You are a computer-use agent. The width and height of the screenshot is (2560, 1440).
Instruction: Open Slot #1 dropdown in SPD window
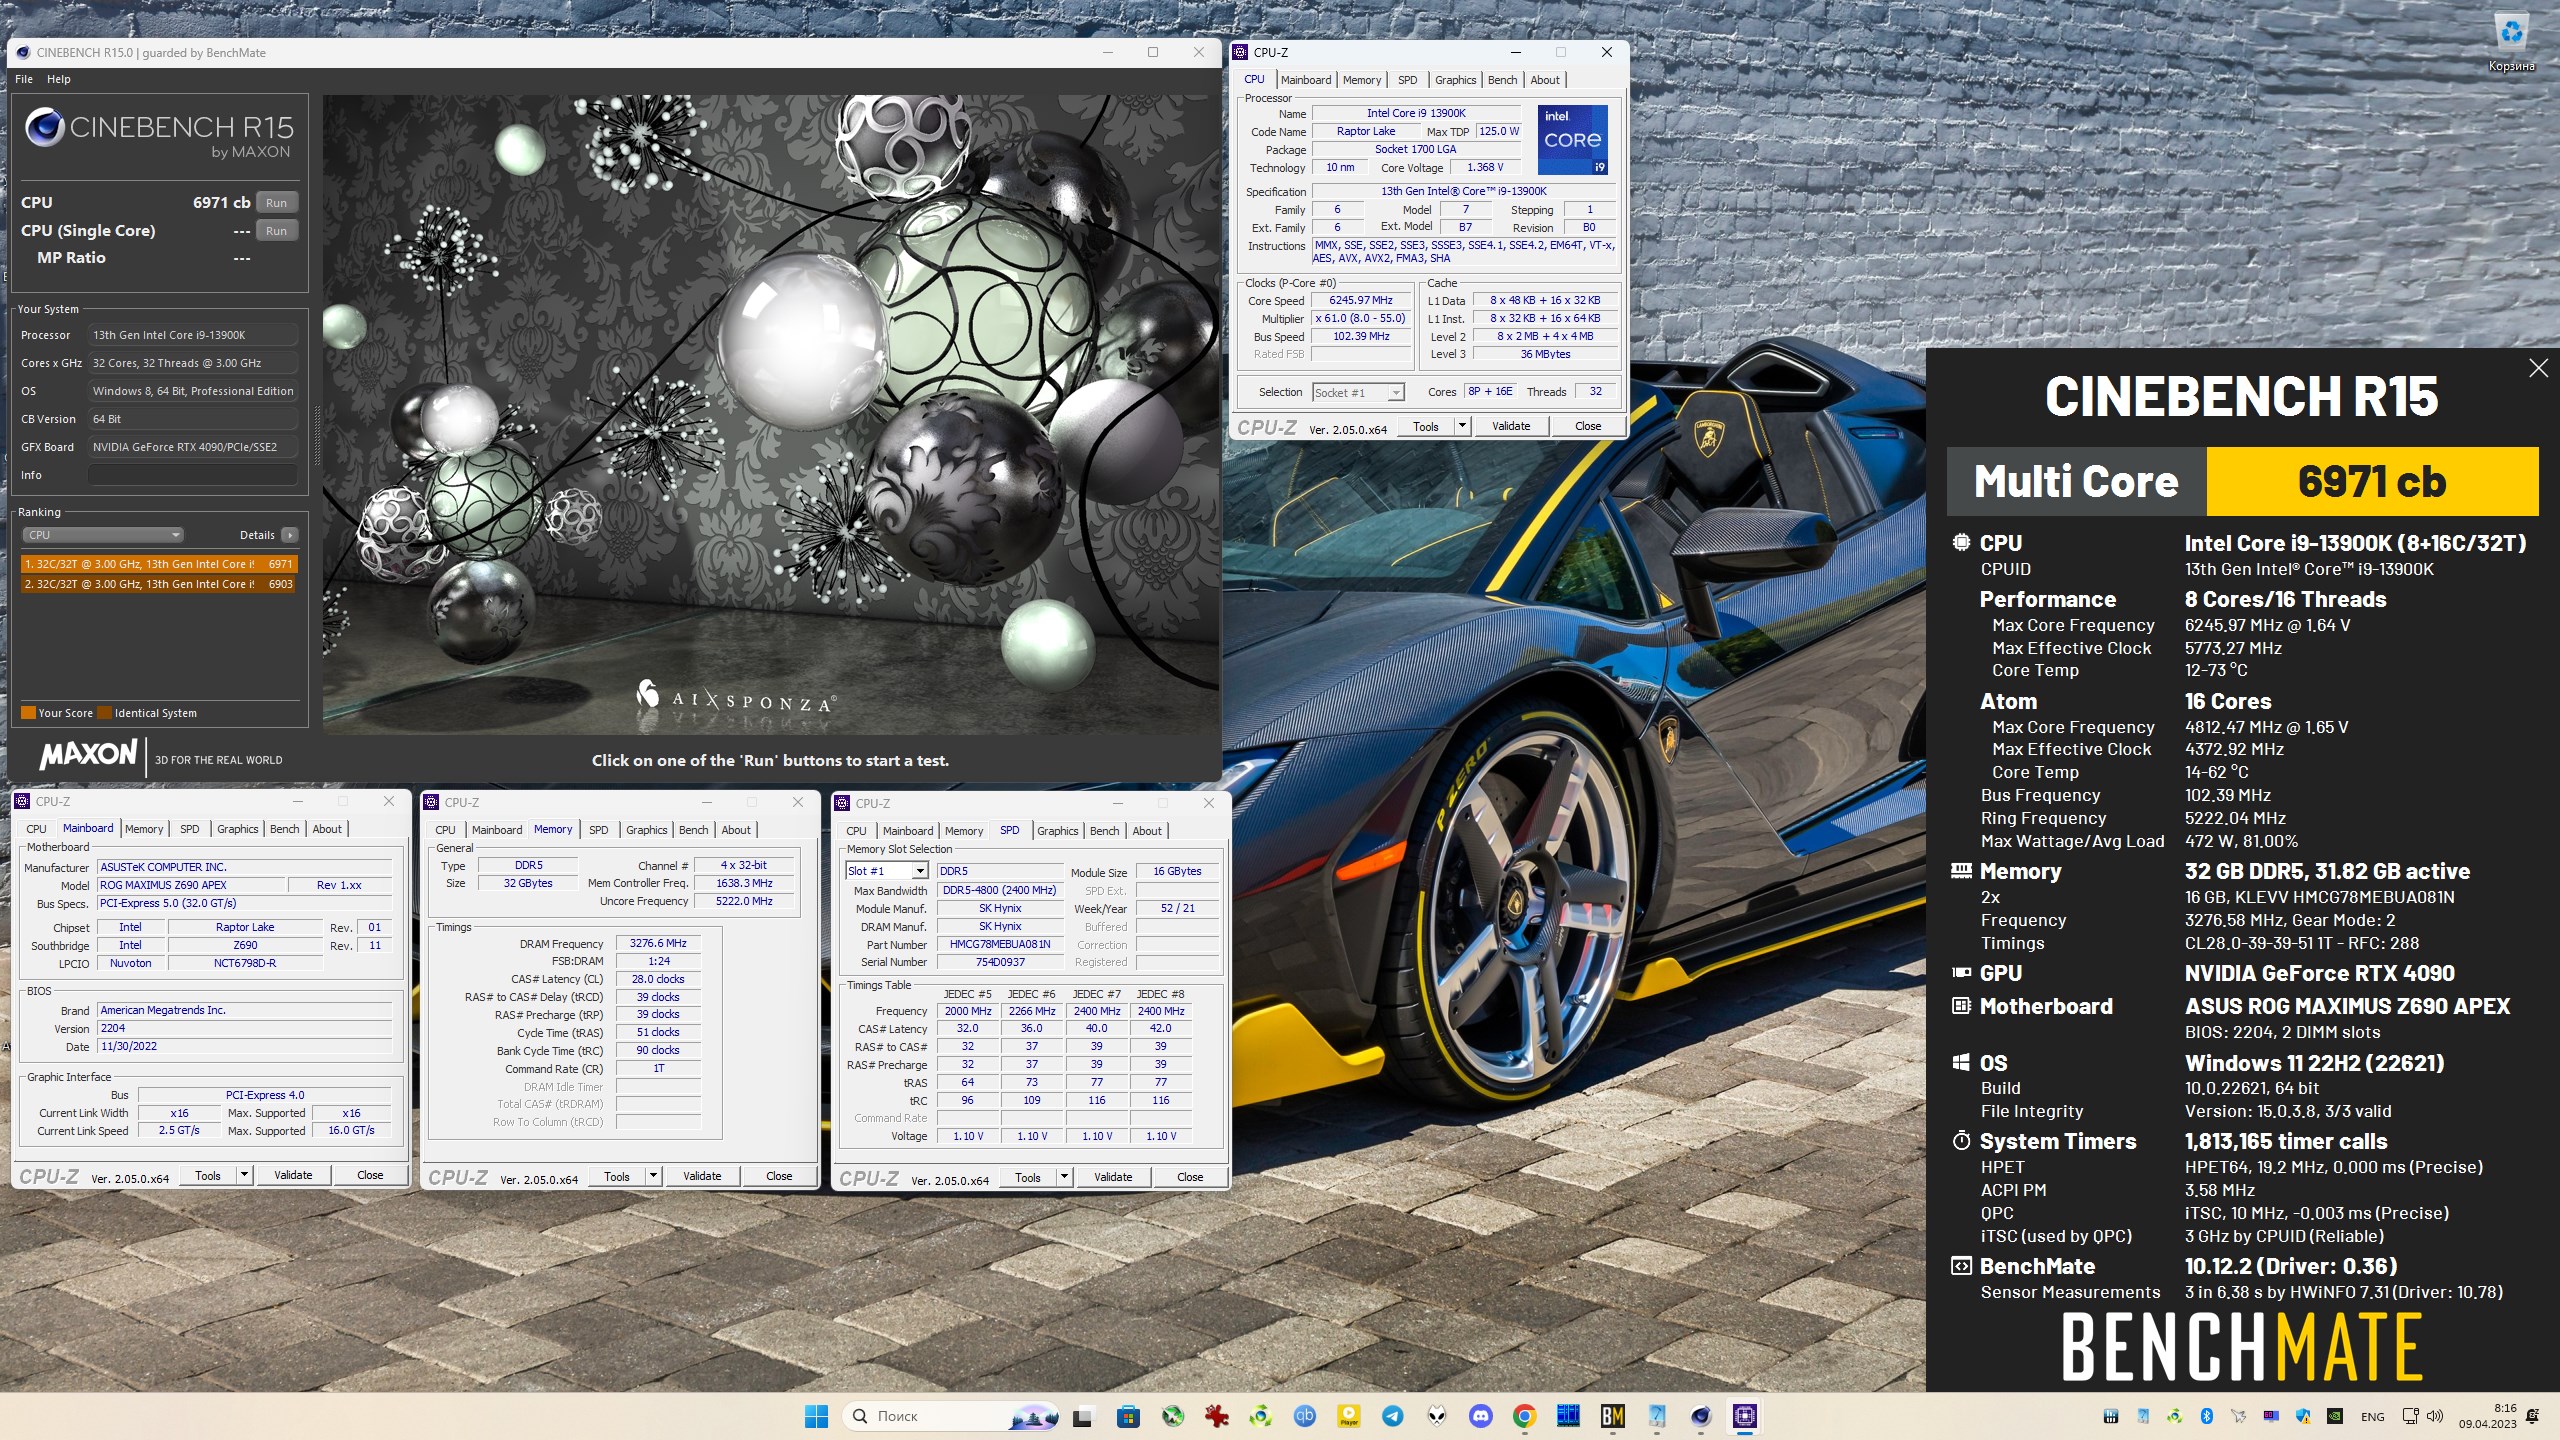886,871
